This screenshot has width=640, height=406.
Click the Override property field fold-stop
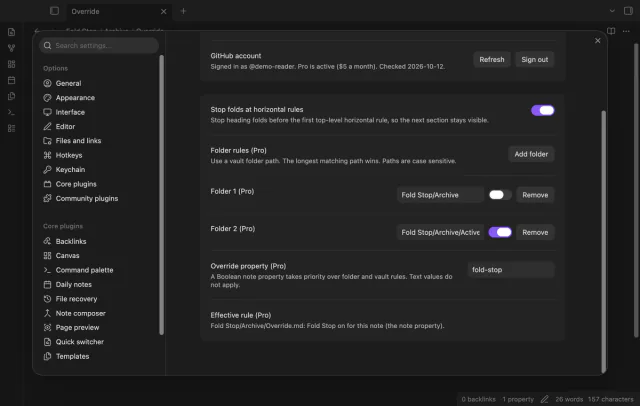(511, 270)
